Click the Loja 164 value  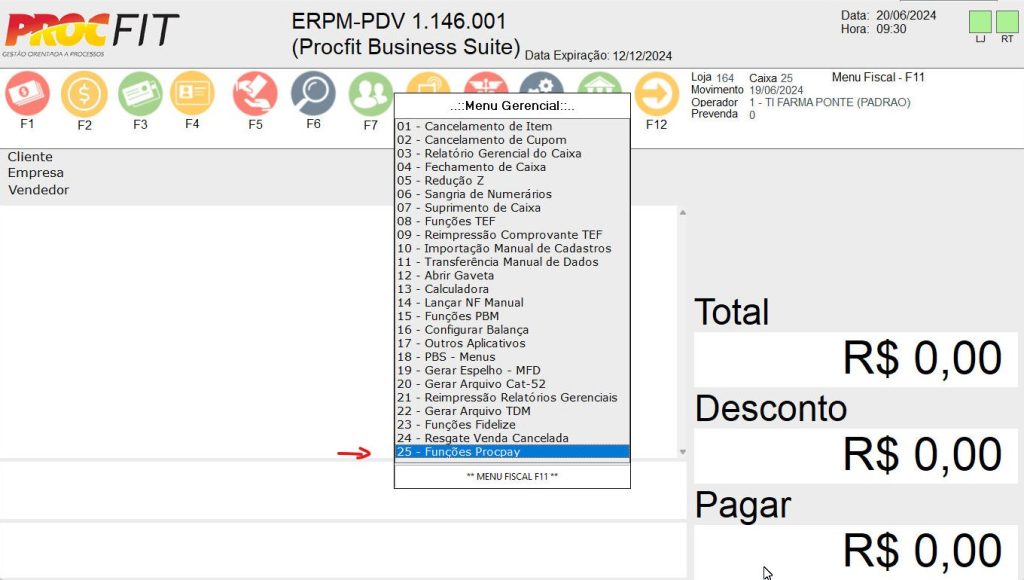725,78
